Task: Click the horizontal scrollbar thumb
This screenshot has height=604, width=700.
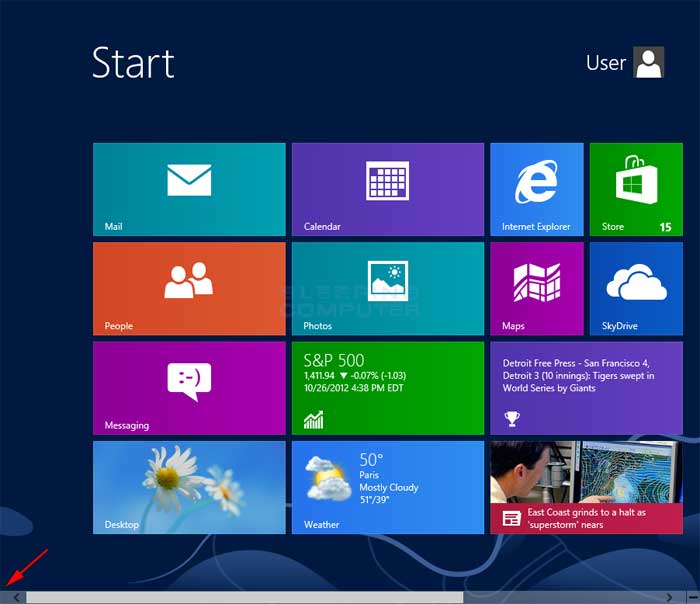Action: (245, 597)
